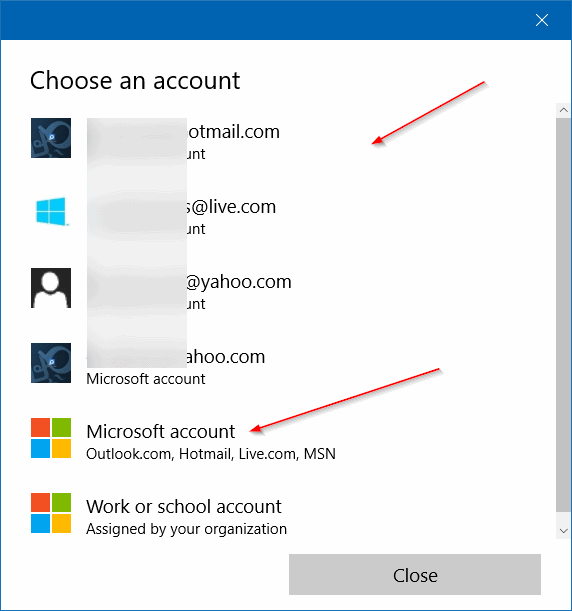572x611 pixels.
Task: Click the Windows logo avatar for live.com account
Action: 51,212
